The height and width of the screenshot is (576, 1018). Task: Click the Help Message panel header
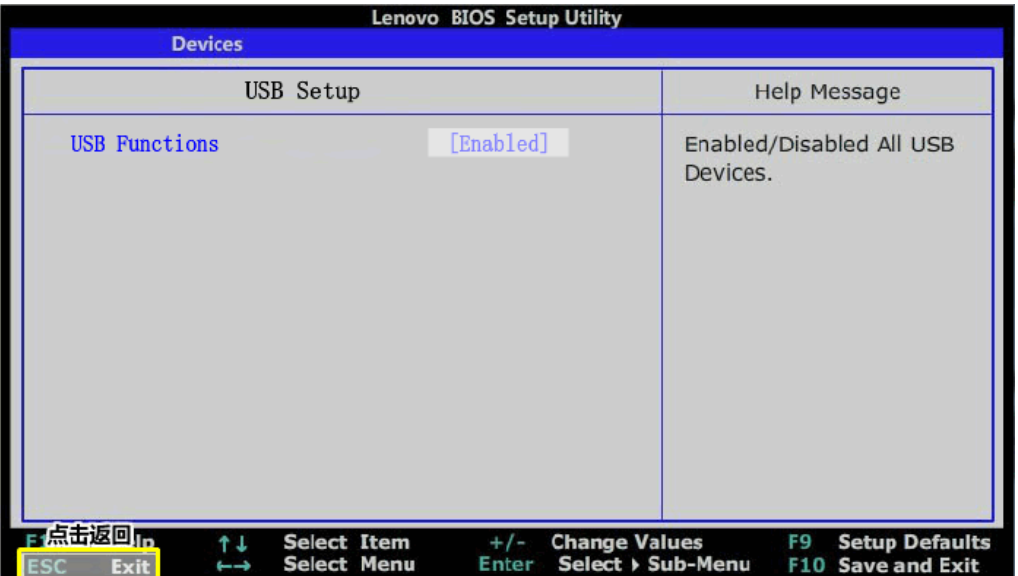pos(827,92)
